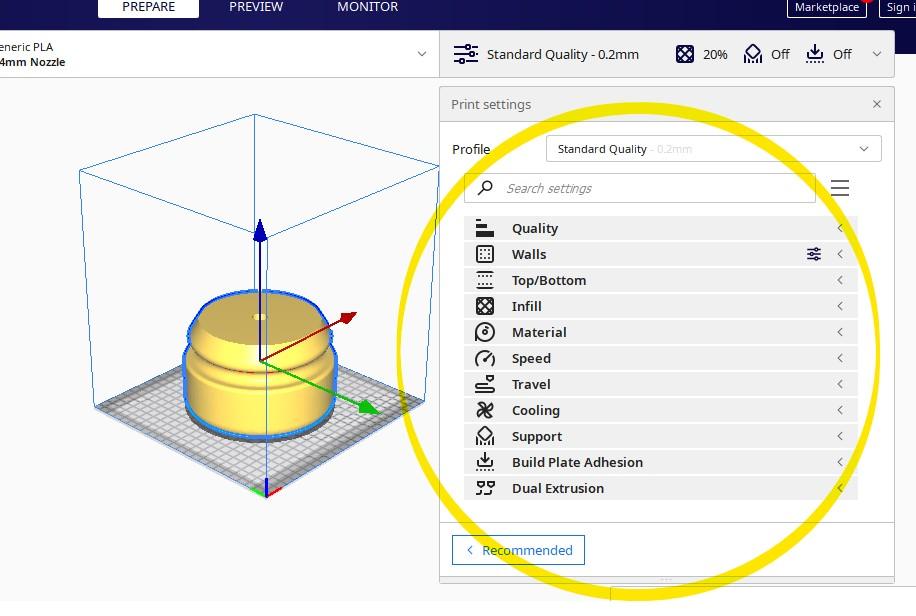Click the Travel category icon

click(485, 384)
